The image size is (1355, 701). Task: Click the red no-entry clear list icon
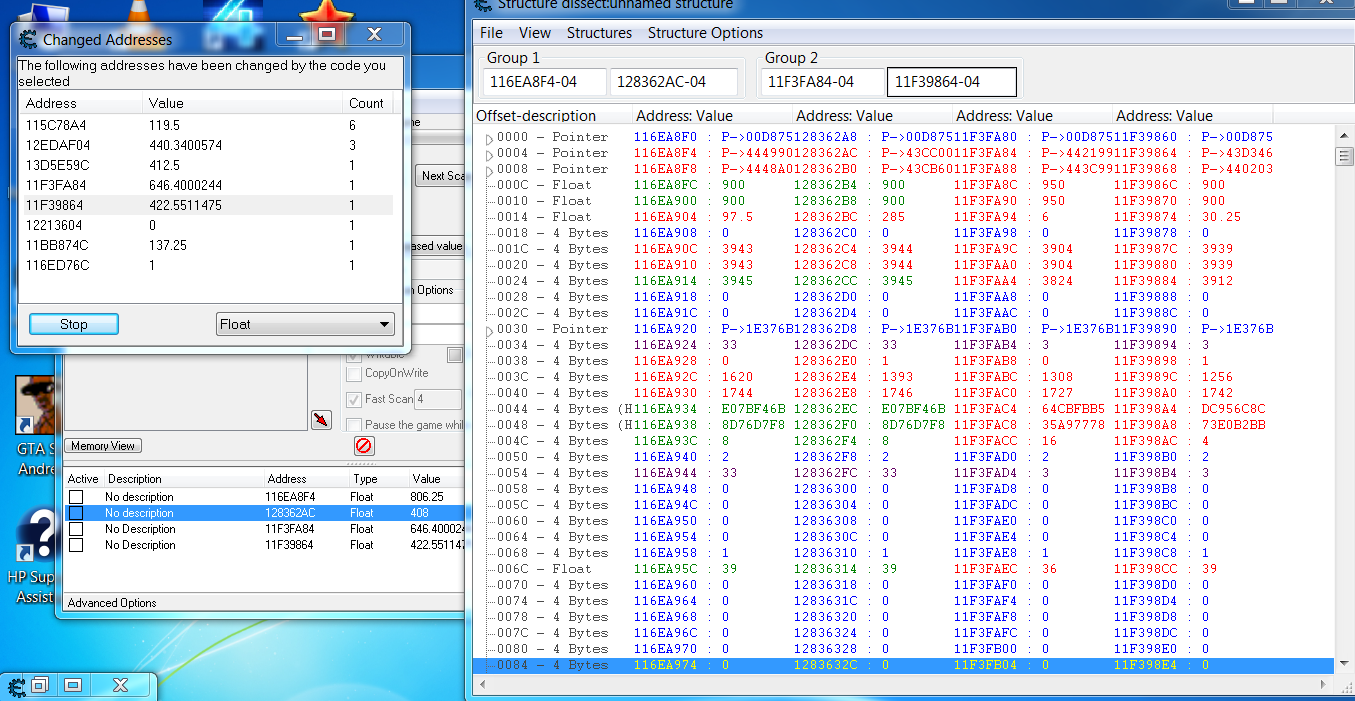click(x=364, y=446)
